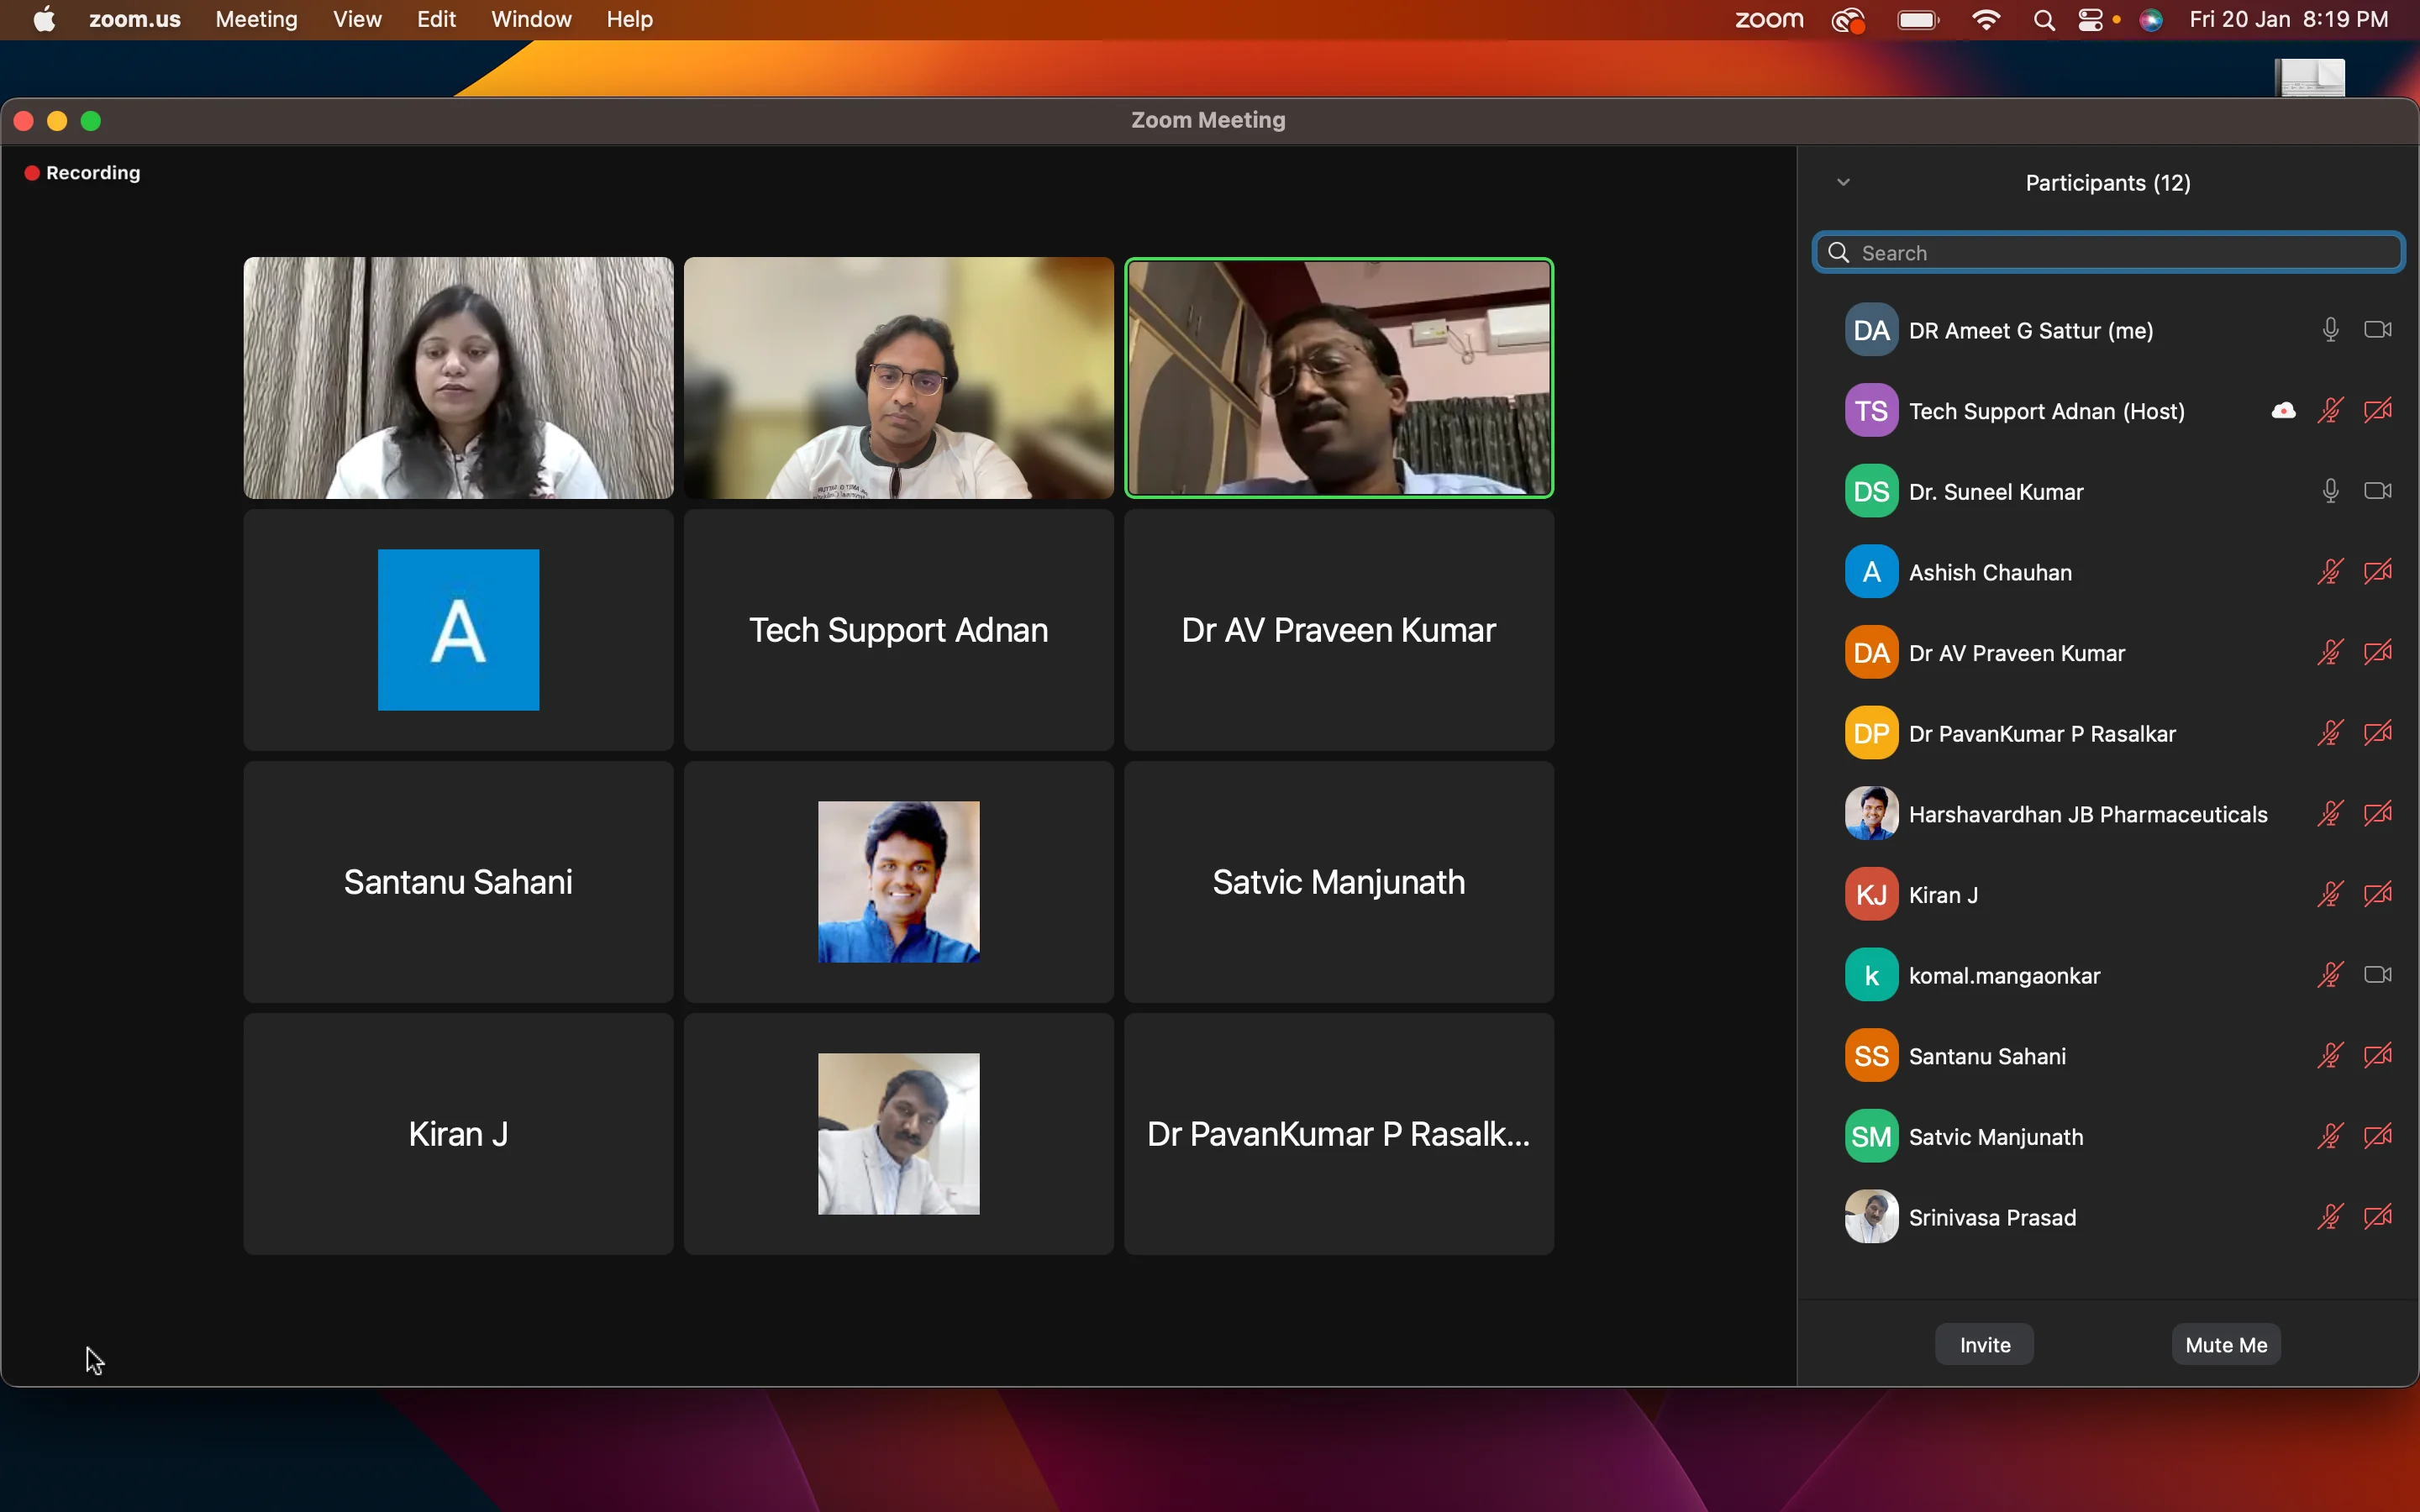
Task: Click the battery status icon
Action: pos(1918,20)
